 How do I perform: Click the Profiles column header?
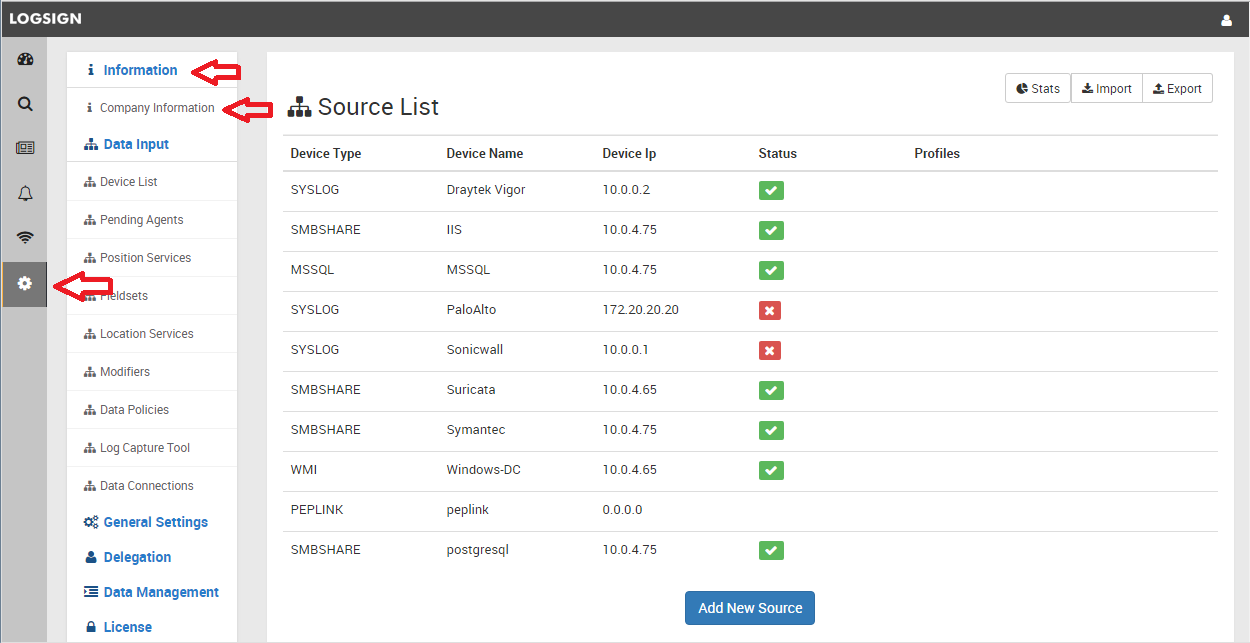coord(937,154)
